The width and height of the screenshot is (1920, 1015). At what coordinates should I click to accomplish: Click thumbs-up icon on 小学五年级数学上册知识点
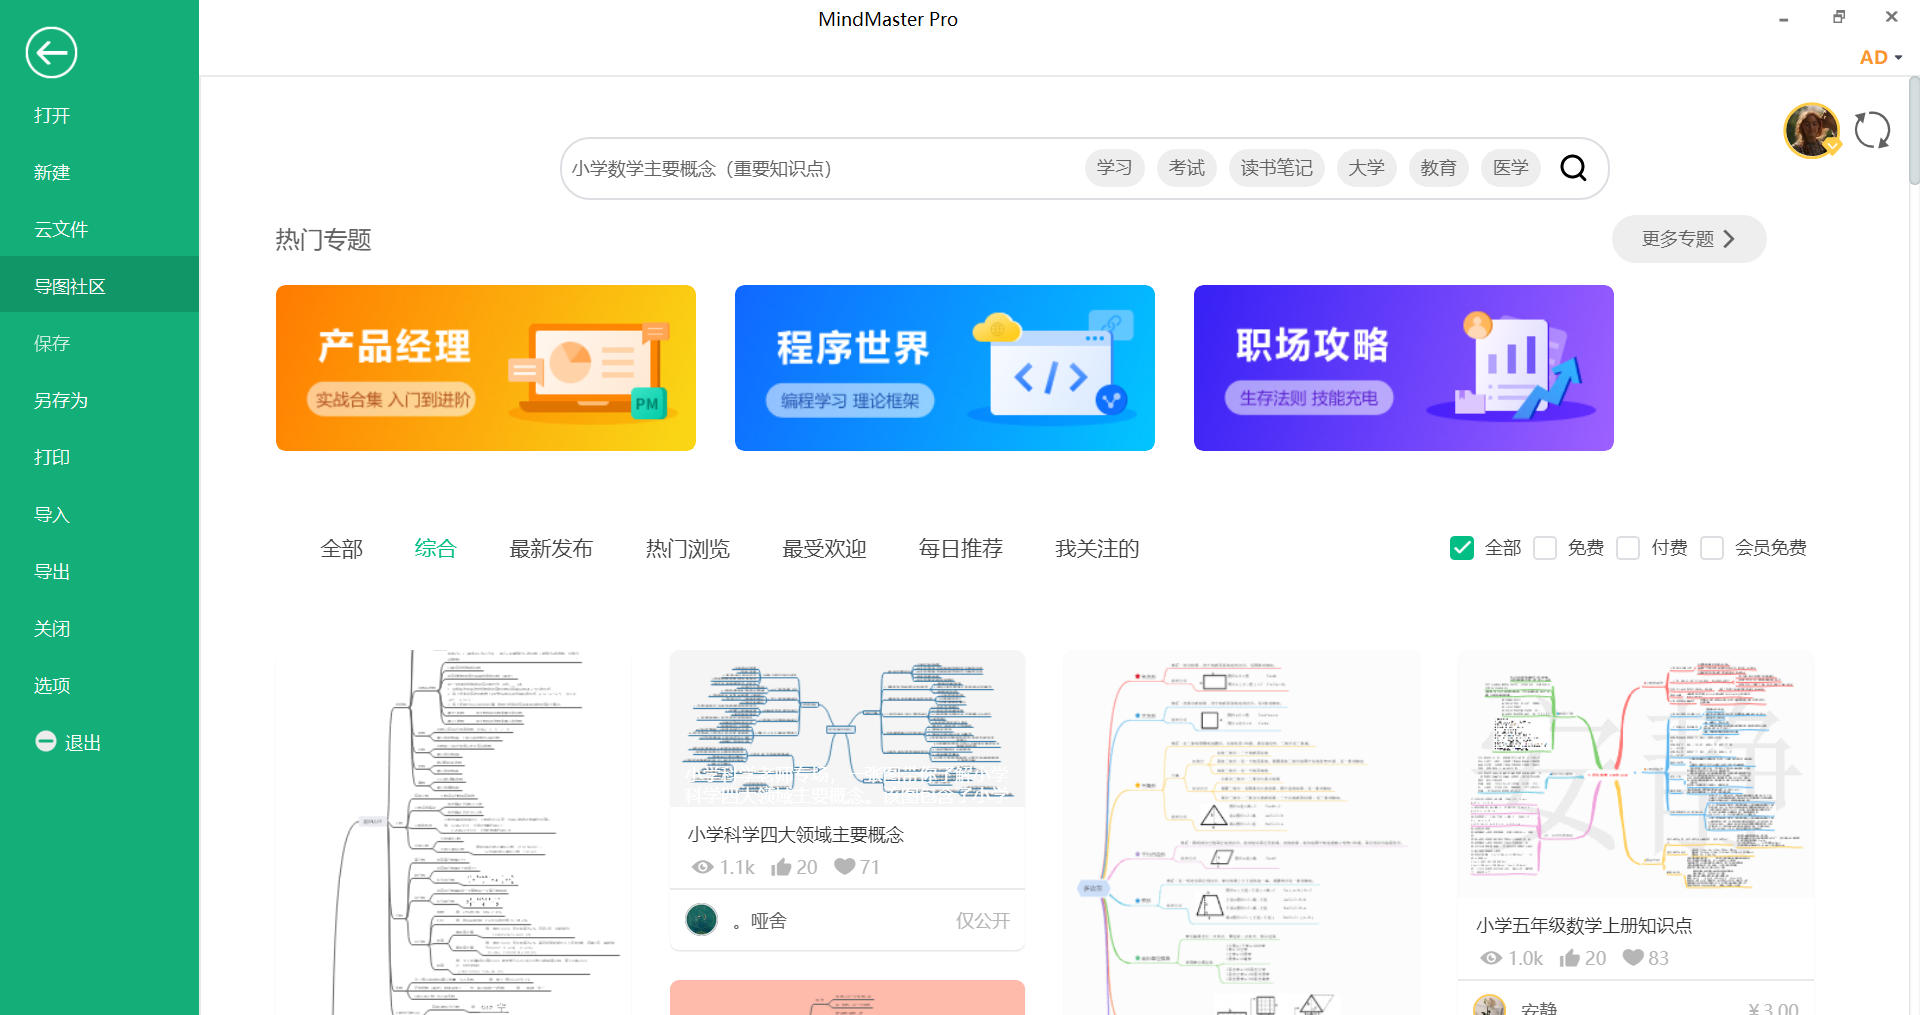[1570, 958]
